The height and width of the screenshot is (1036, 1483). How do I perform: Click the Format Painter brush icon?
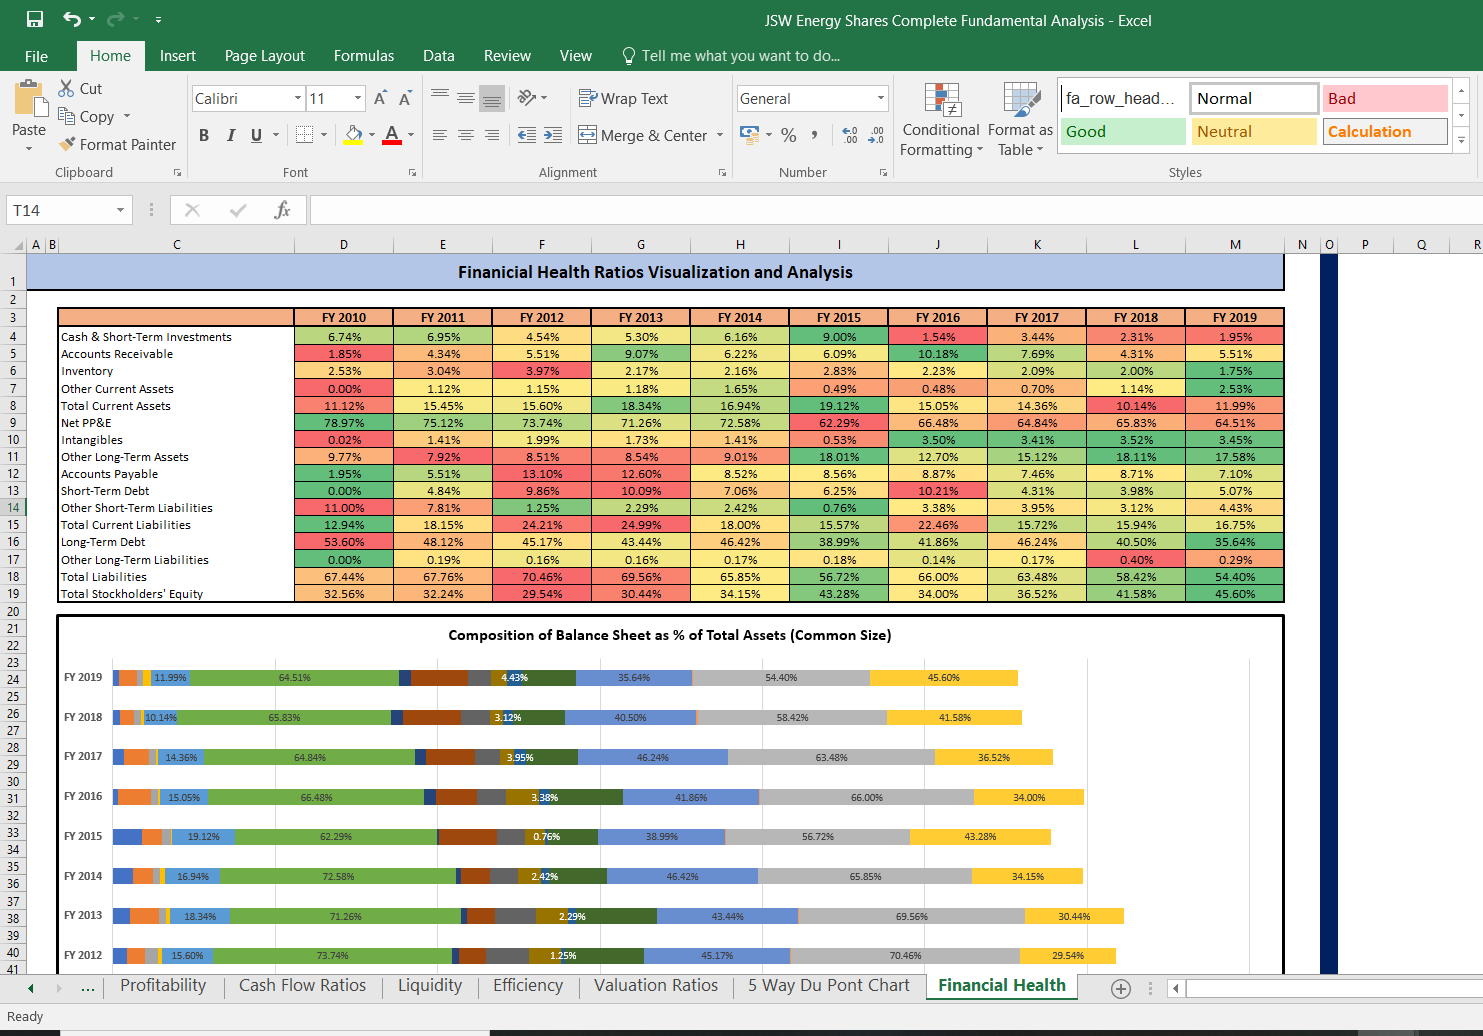(x=67, y=144)
